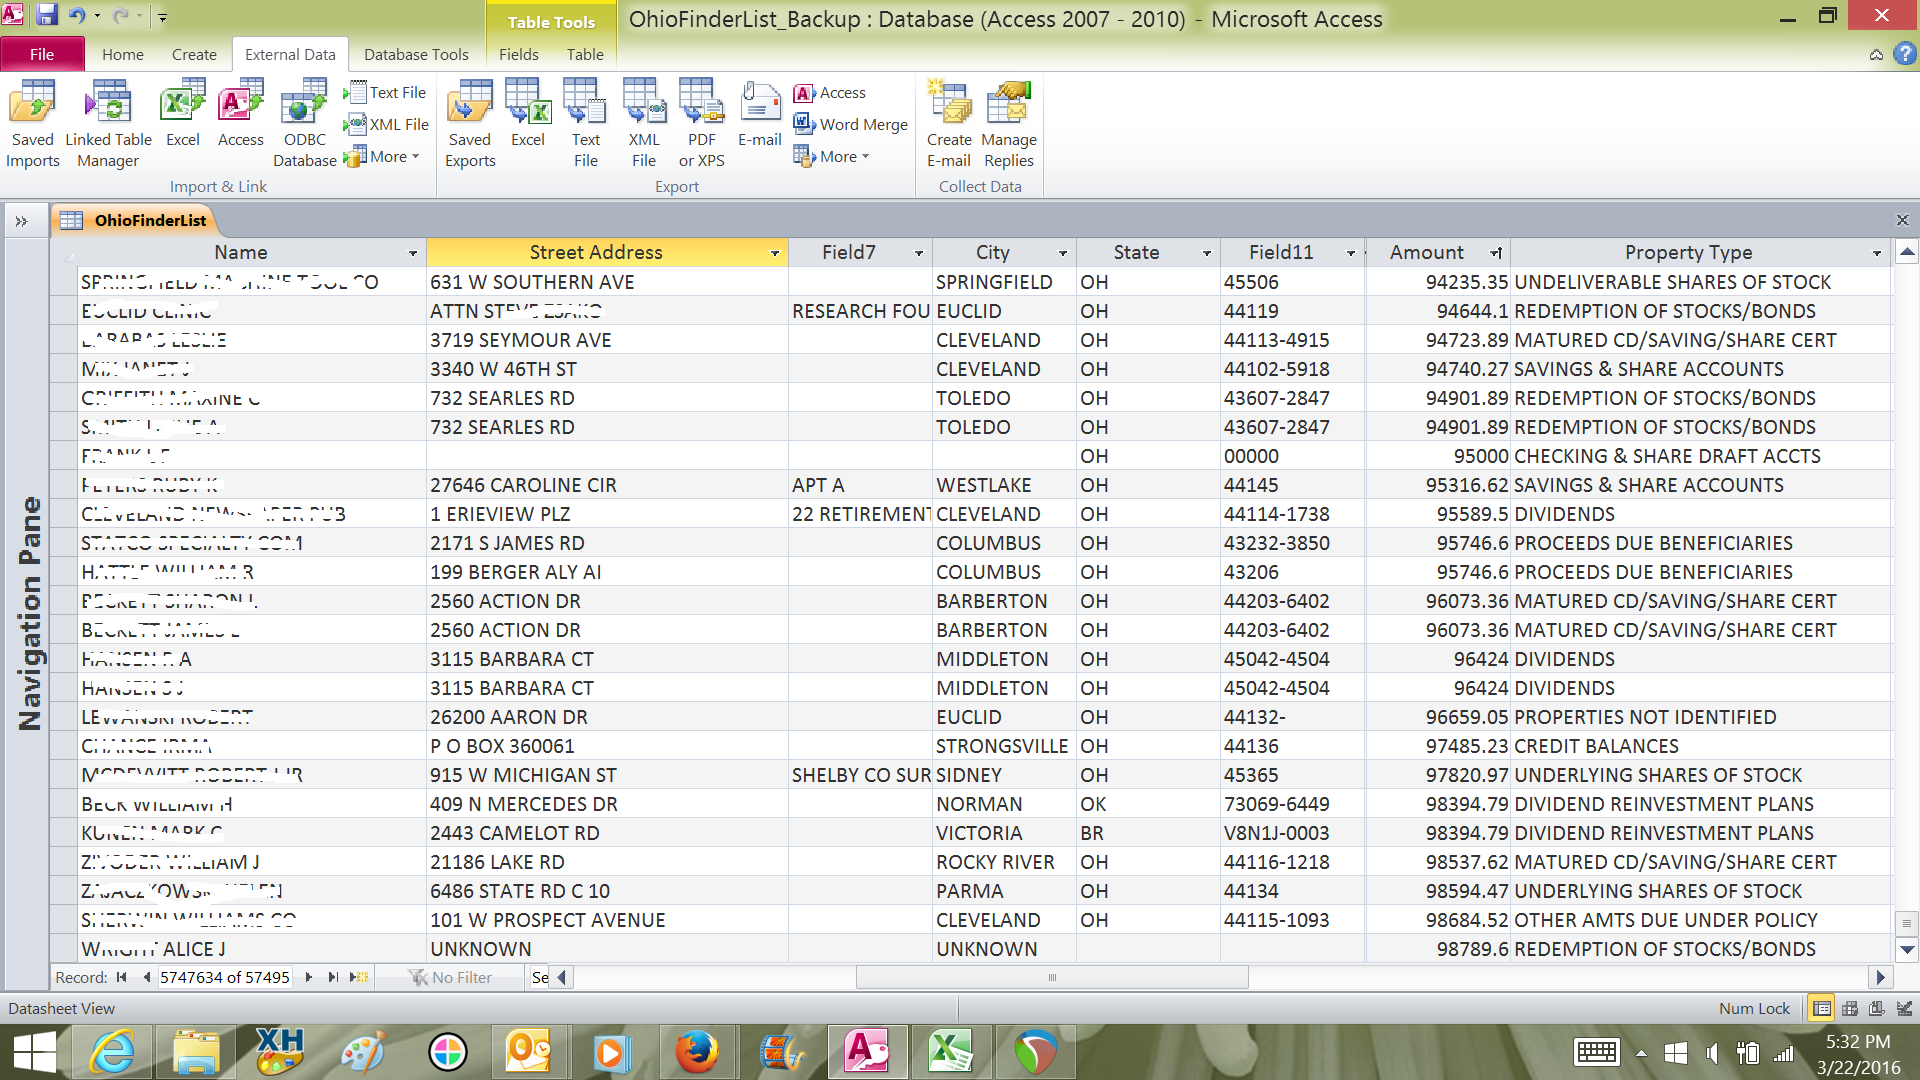Image resolution: width=1920 pixels, height=1080 pixels.
Task: Open File Explorer from taskbar
Action: [196, 1052]
